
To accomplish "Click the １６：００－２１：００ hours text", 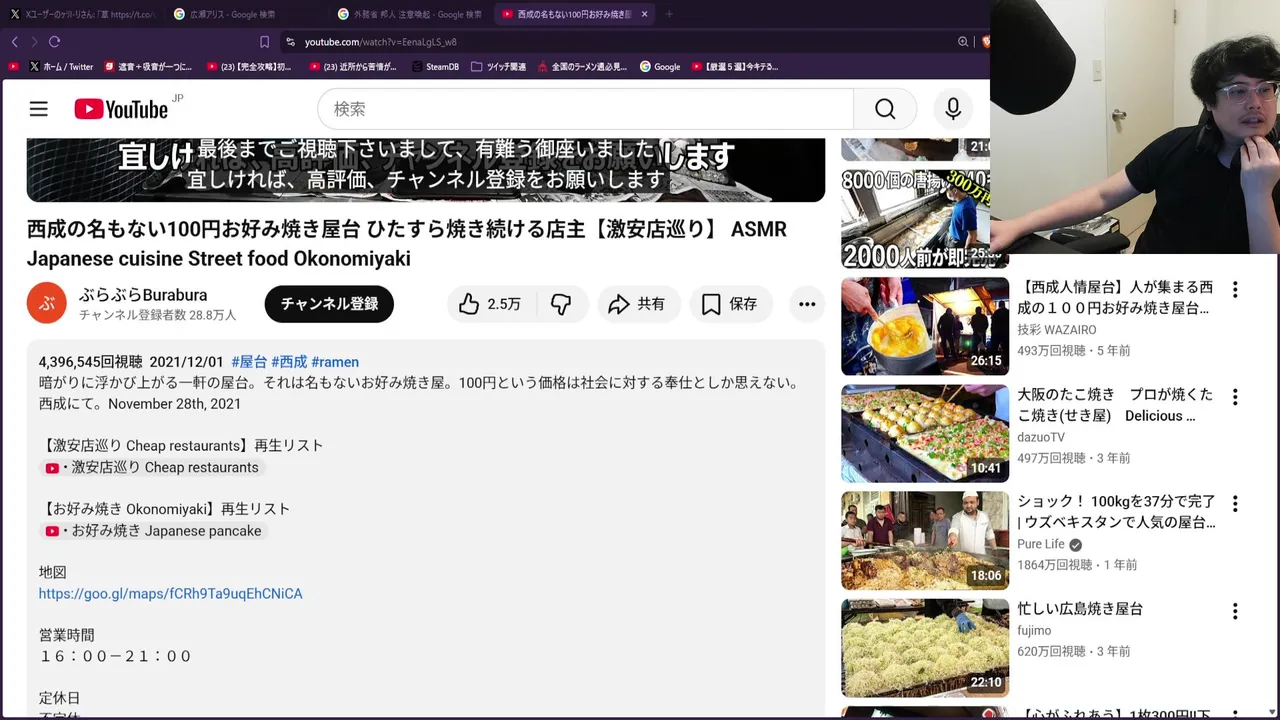I will point(115,657).
